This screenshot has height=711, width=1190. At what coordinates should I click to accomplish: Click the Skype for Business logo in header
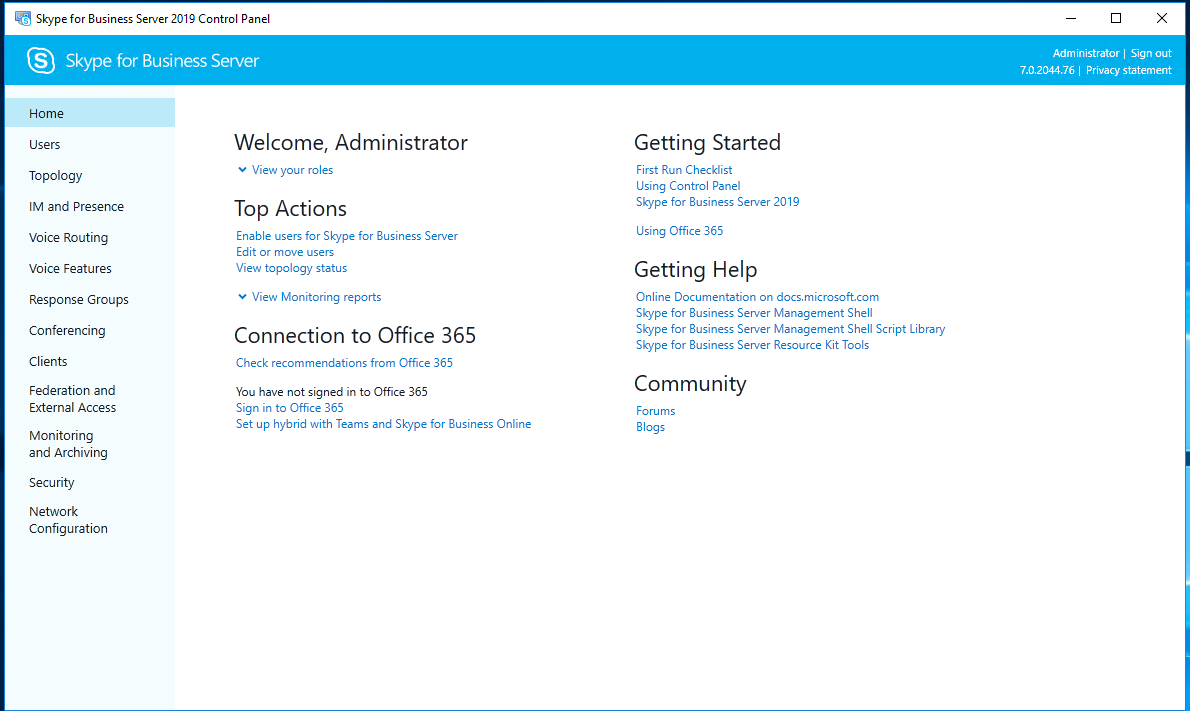pyautogui.click(x=41, y=60)
